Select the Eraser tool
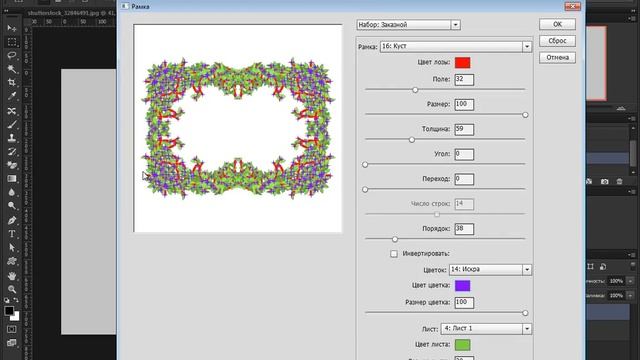Screen dimensions: 640x360 [12, 165]
